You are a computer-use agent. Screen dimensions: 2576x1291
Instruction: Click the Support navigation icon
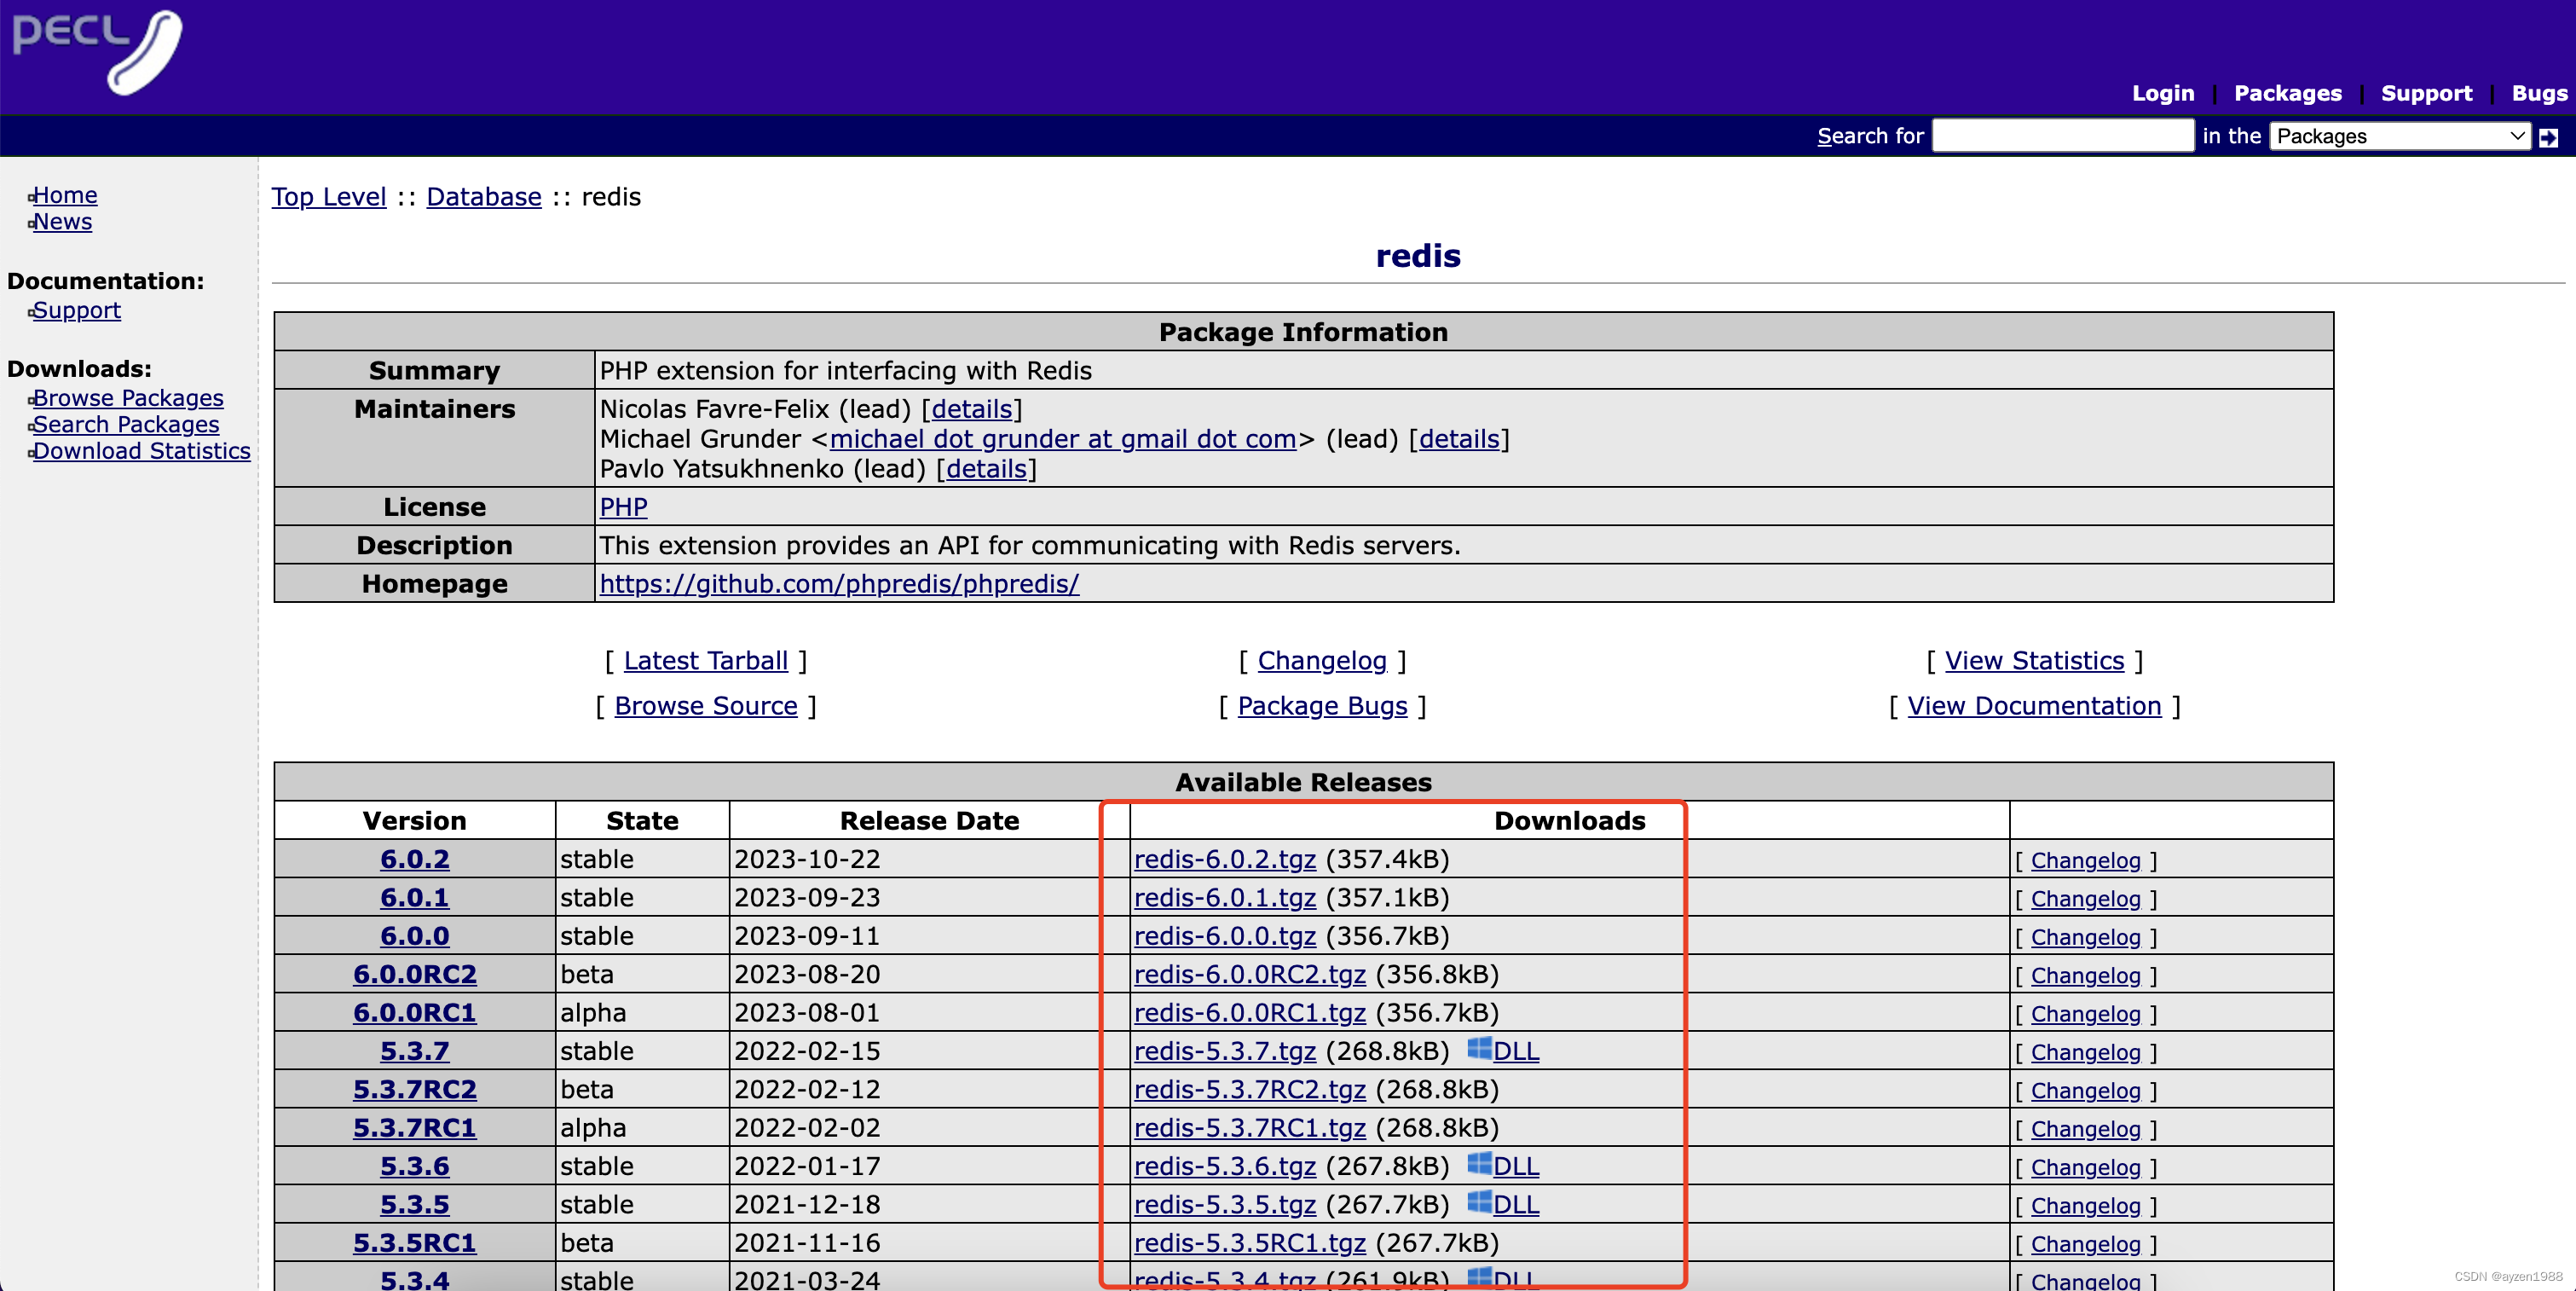click(2428, 92)
